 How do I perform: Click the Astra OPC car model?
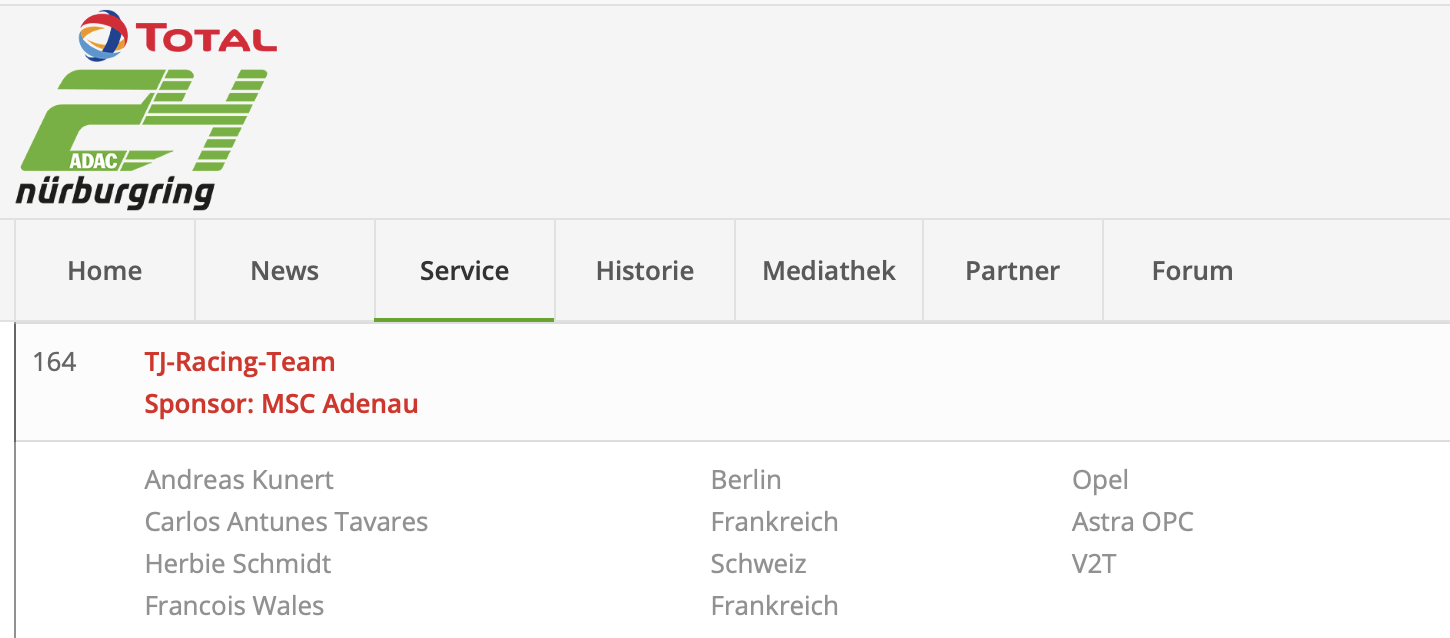[1132, 522]
